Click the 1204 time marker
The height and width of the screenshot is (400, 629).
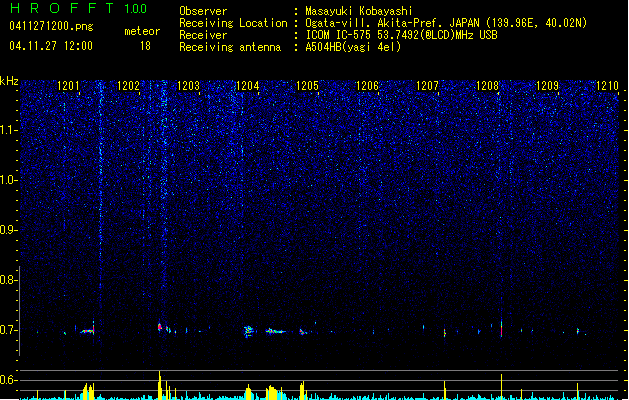pyautogui.click(x=248, y=86)
